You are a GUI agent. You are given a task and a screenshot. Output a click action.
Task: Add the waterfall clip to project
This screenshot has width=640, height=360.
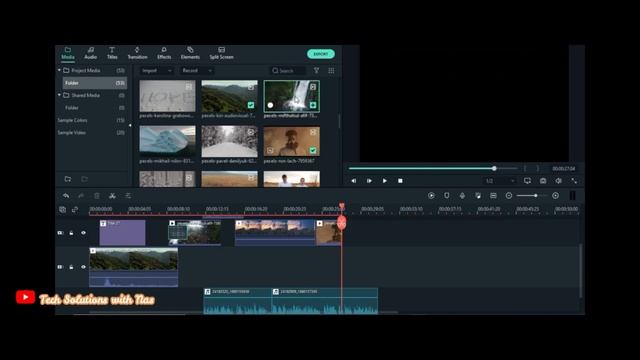pos(313,105)
